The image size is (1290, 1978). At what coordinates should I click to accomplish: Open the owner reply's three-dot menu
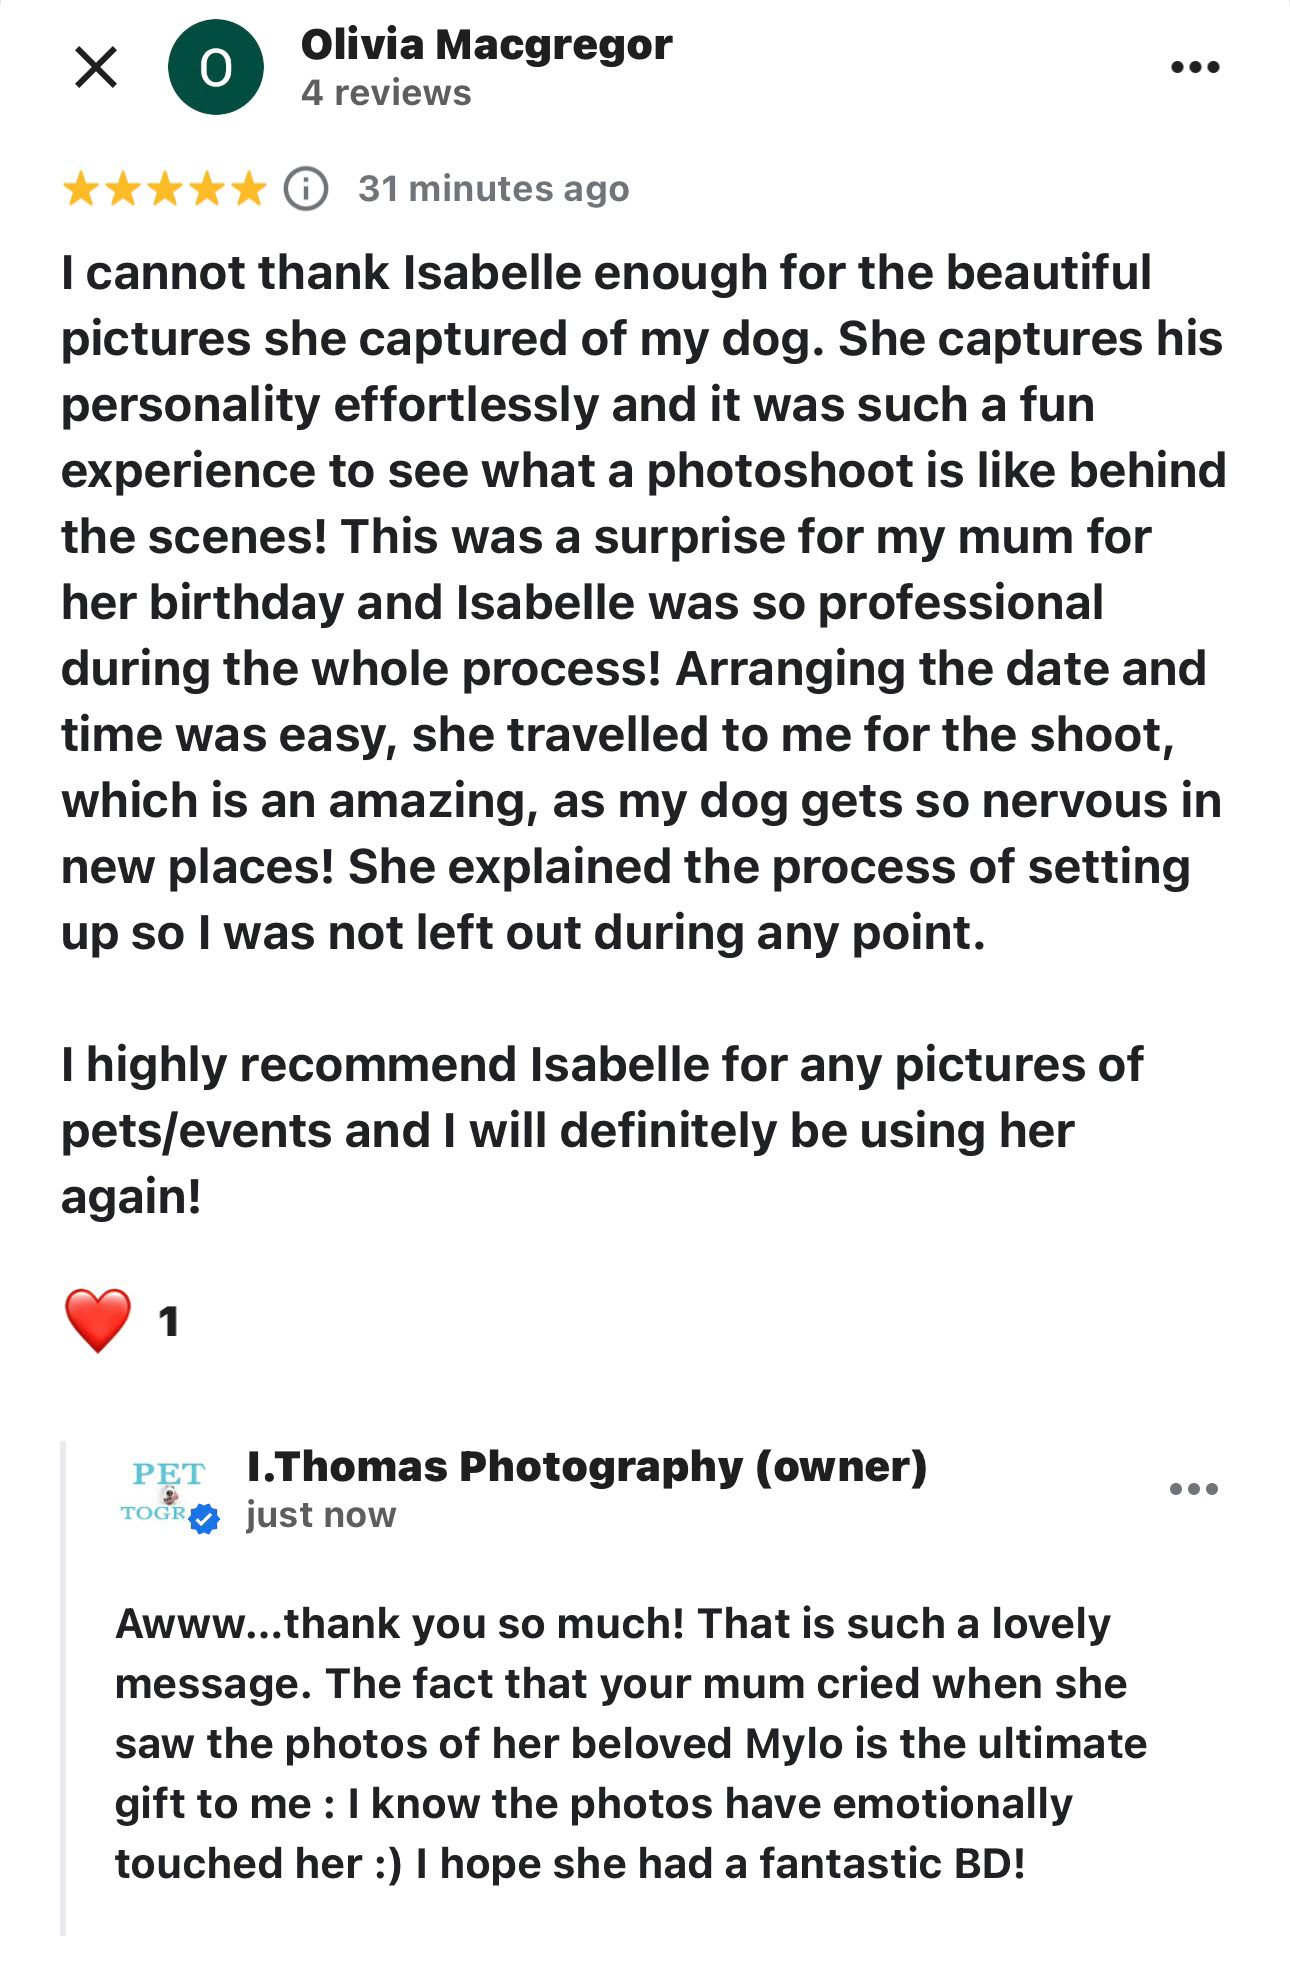1194,1489
